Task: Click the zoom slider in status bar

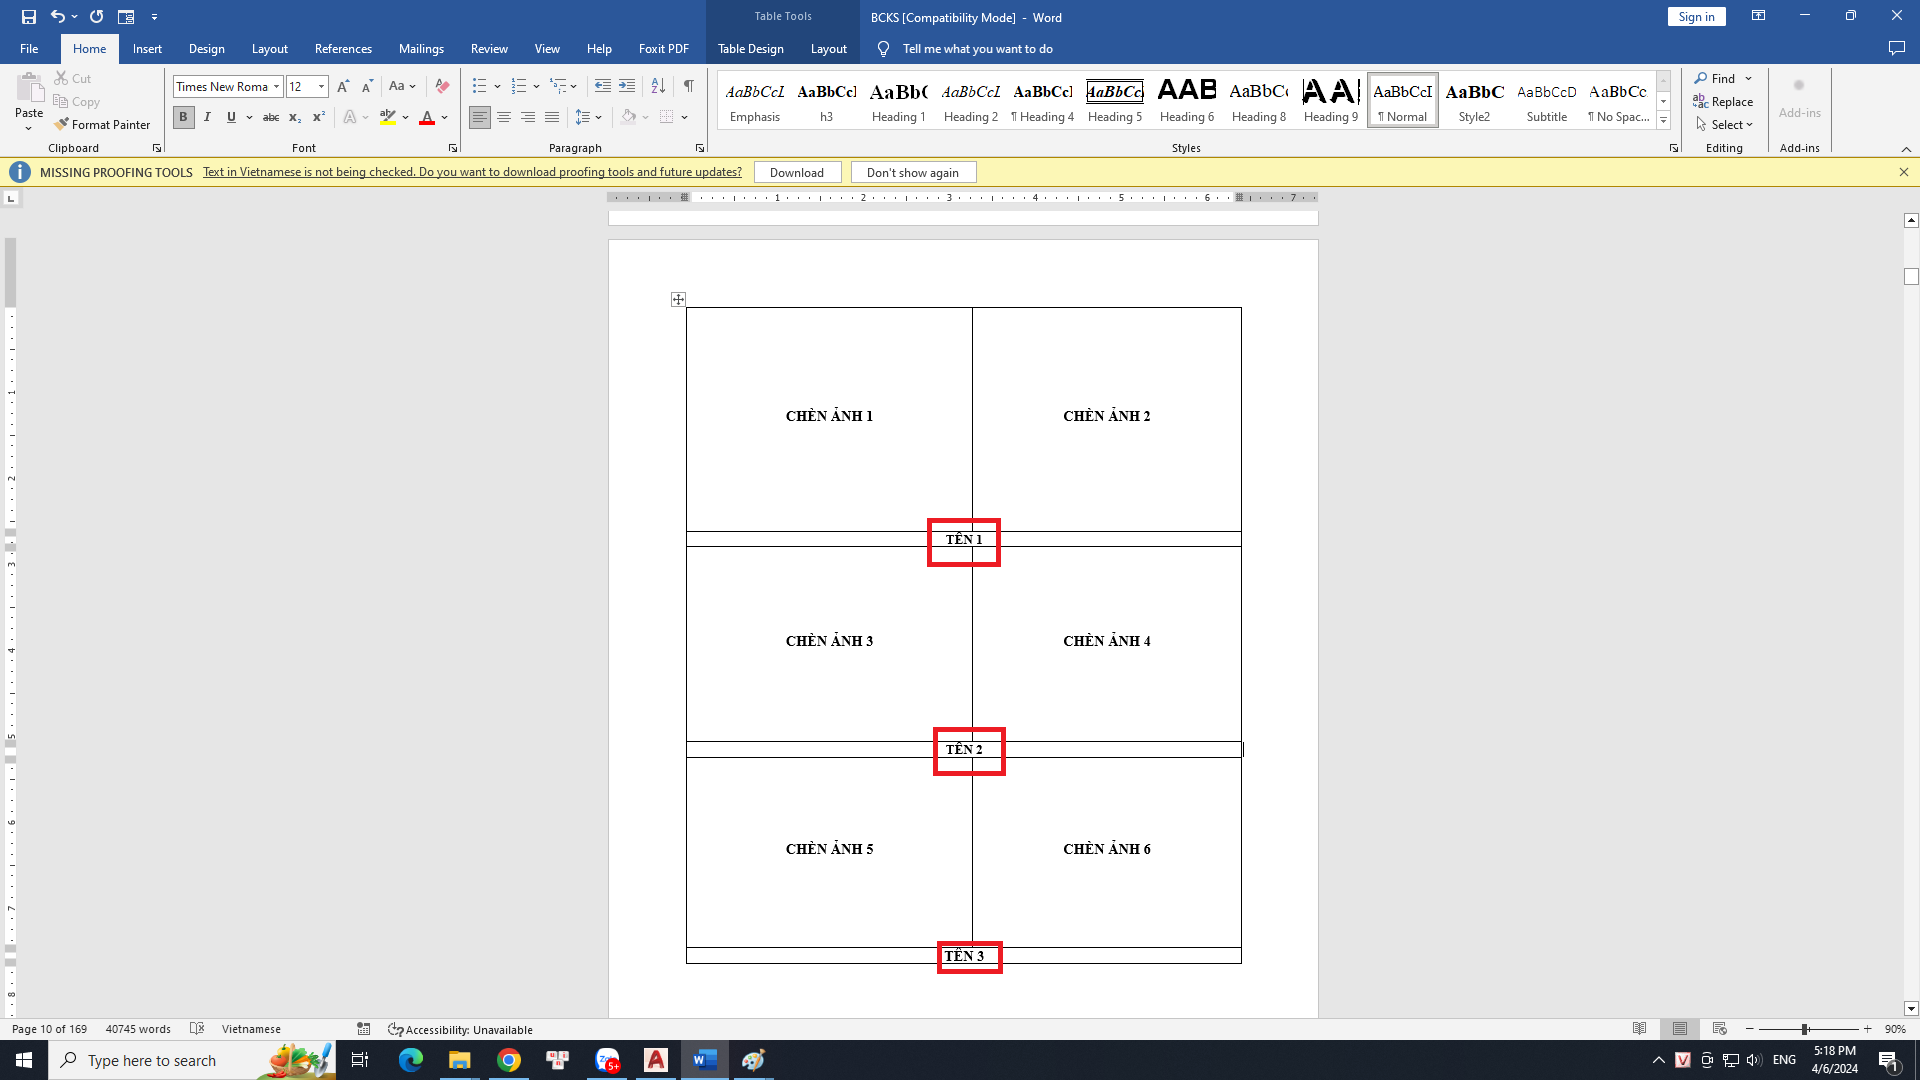Action: point(1805,1029)
